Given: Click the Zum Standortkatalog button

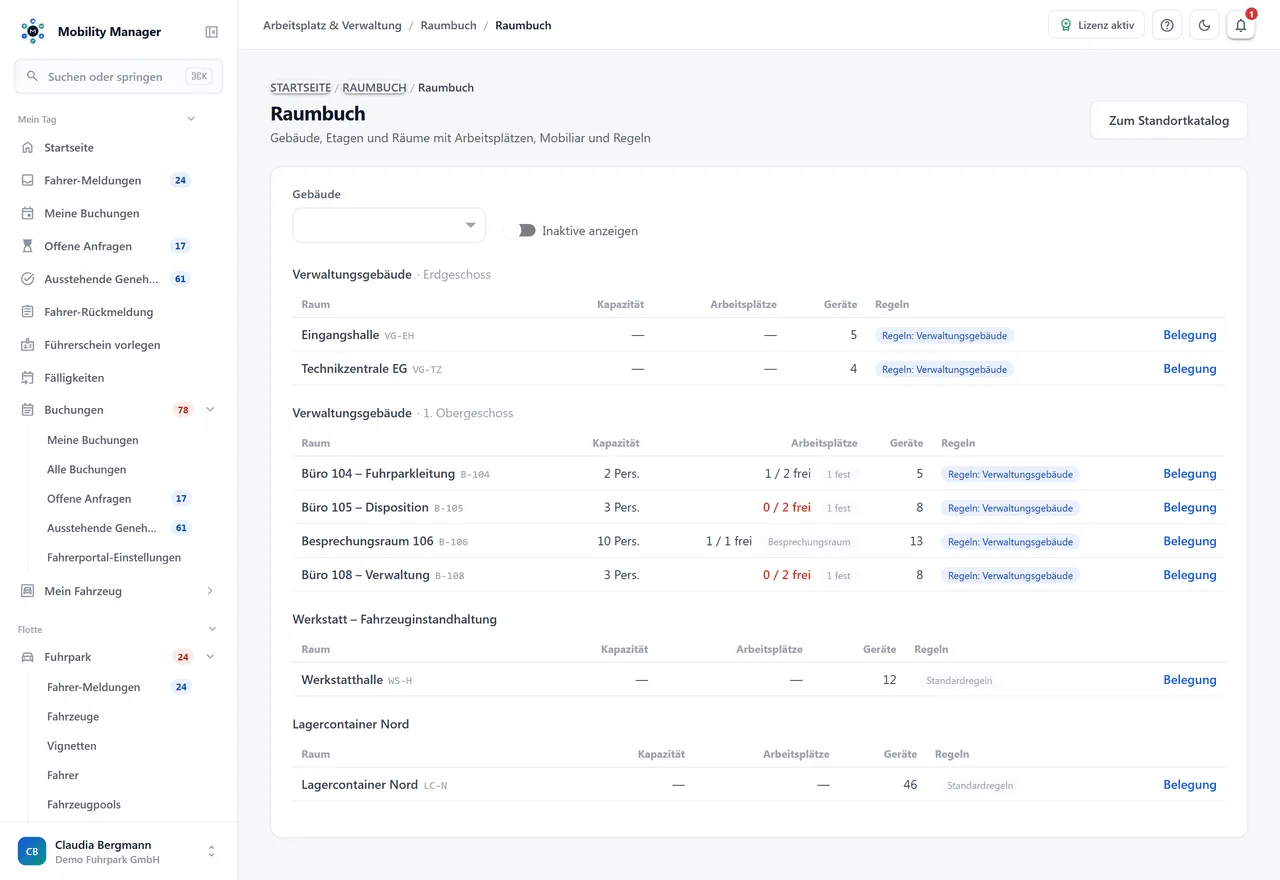Looking at the screenshot, I should [x=1169, y=120].
